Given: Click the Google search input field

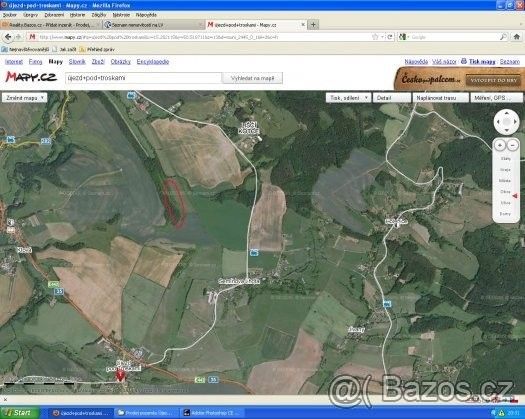Looking at the screenshot, I should click(x=454, y=37).
